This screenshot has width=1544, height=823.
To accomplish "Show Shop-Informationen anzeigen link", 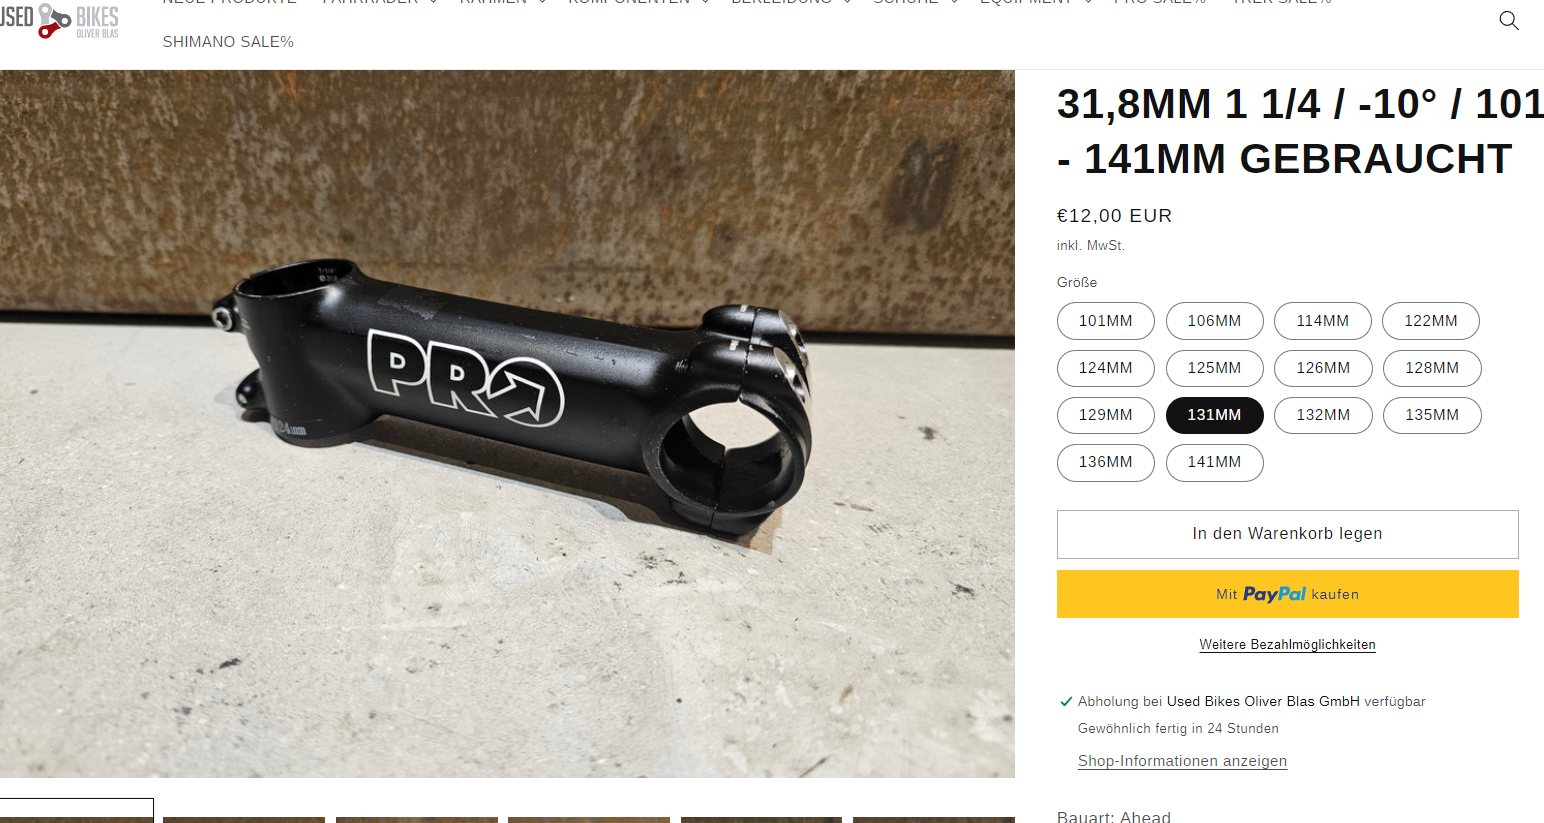I will (x=1182, y=761).
